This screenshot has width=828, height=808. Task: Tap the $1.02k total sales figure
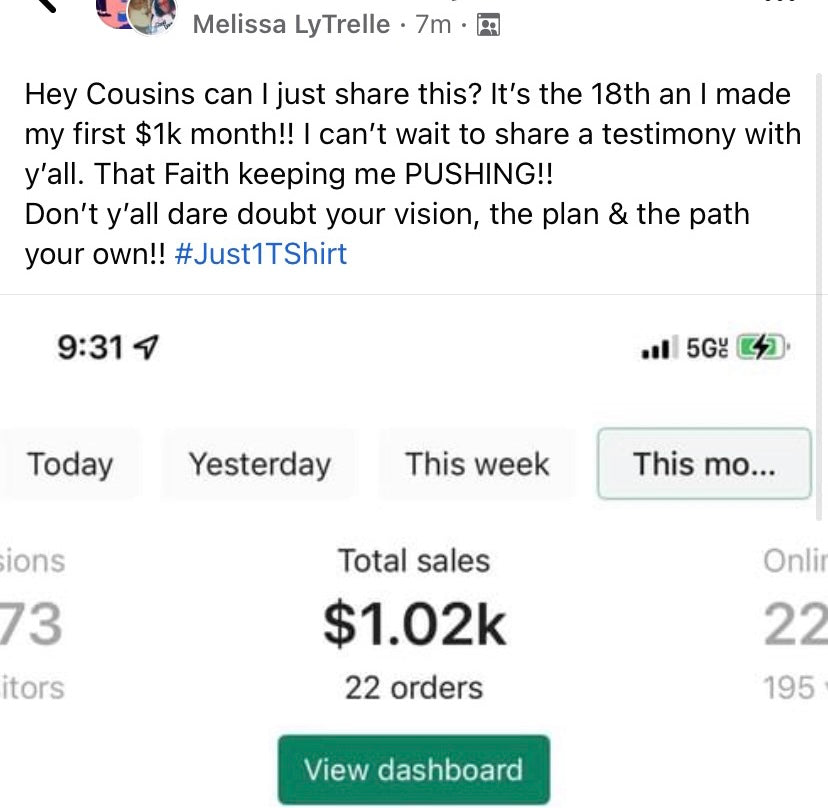414,624
